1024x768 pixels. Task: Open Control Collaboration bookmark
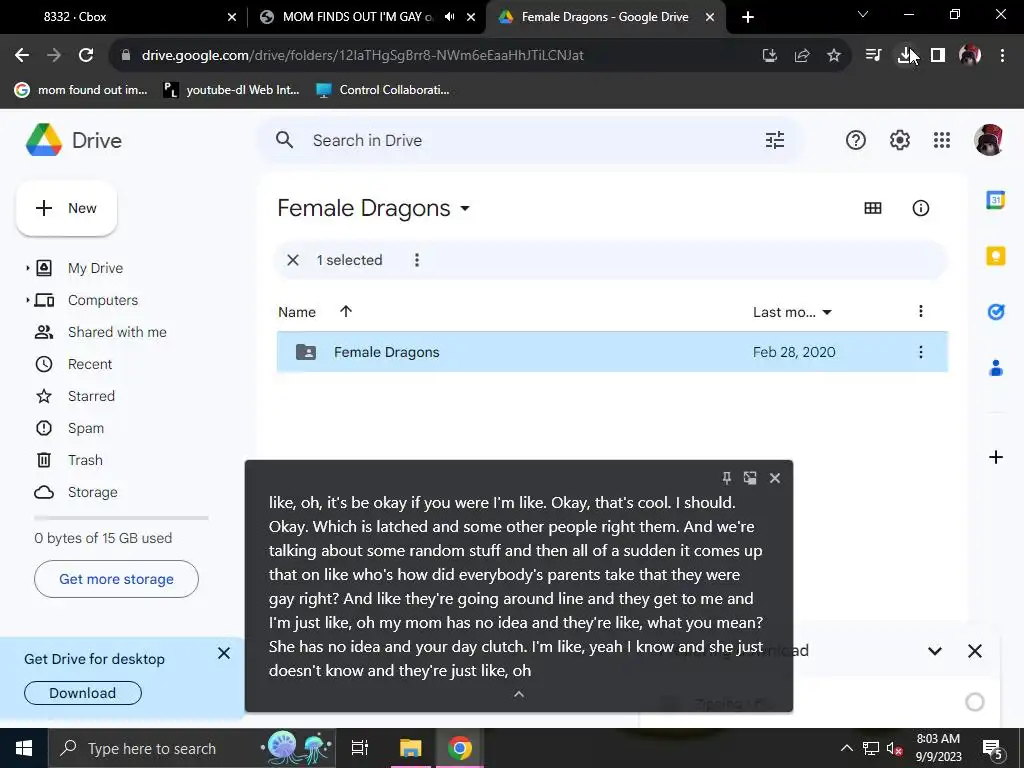pos(383,90)
